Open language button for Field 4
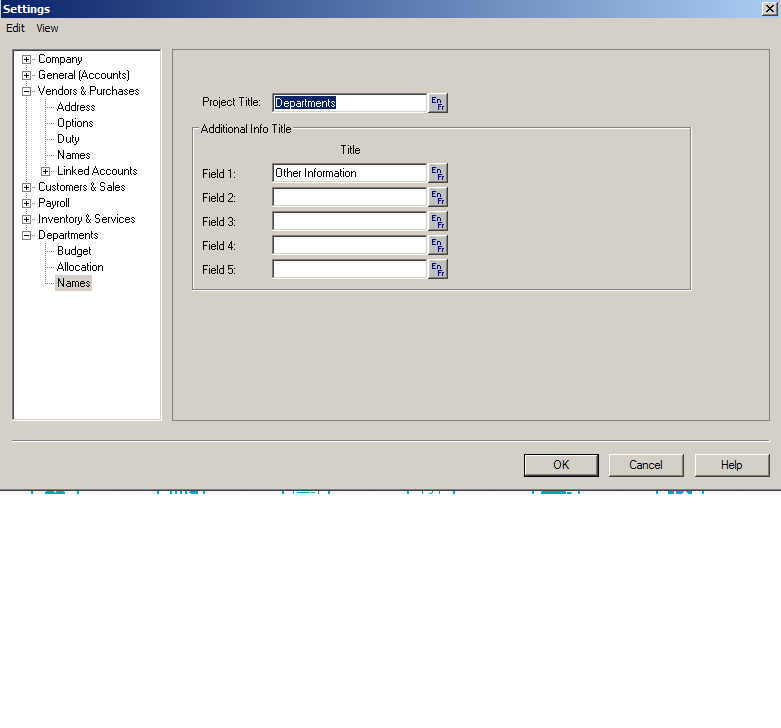781x728 pixels. pyautogui.click(x=438, y=245)
